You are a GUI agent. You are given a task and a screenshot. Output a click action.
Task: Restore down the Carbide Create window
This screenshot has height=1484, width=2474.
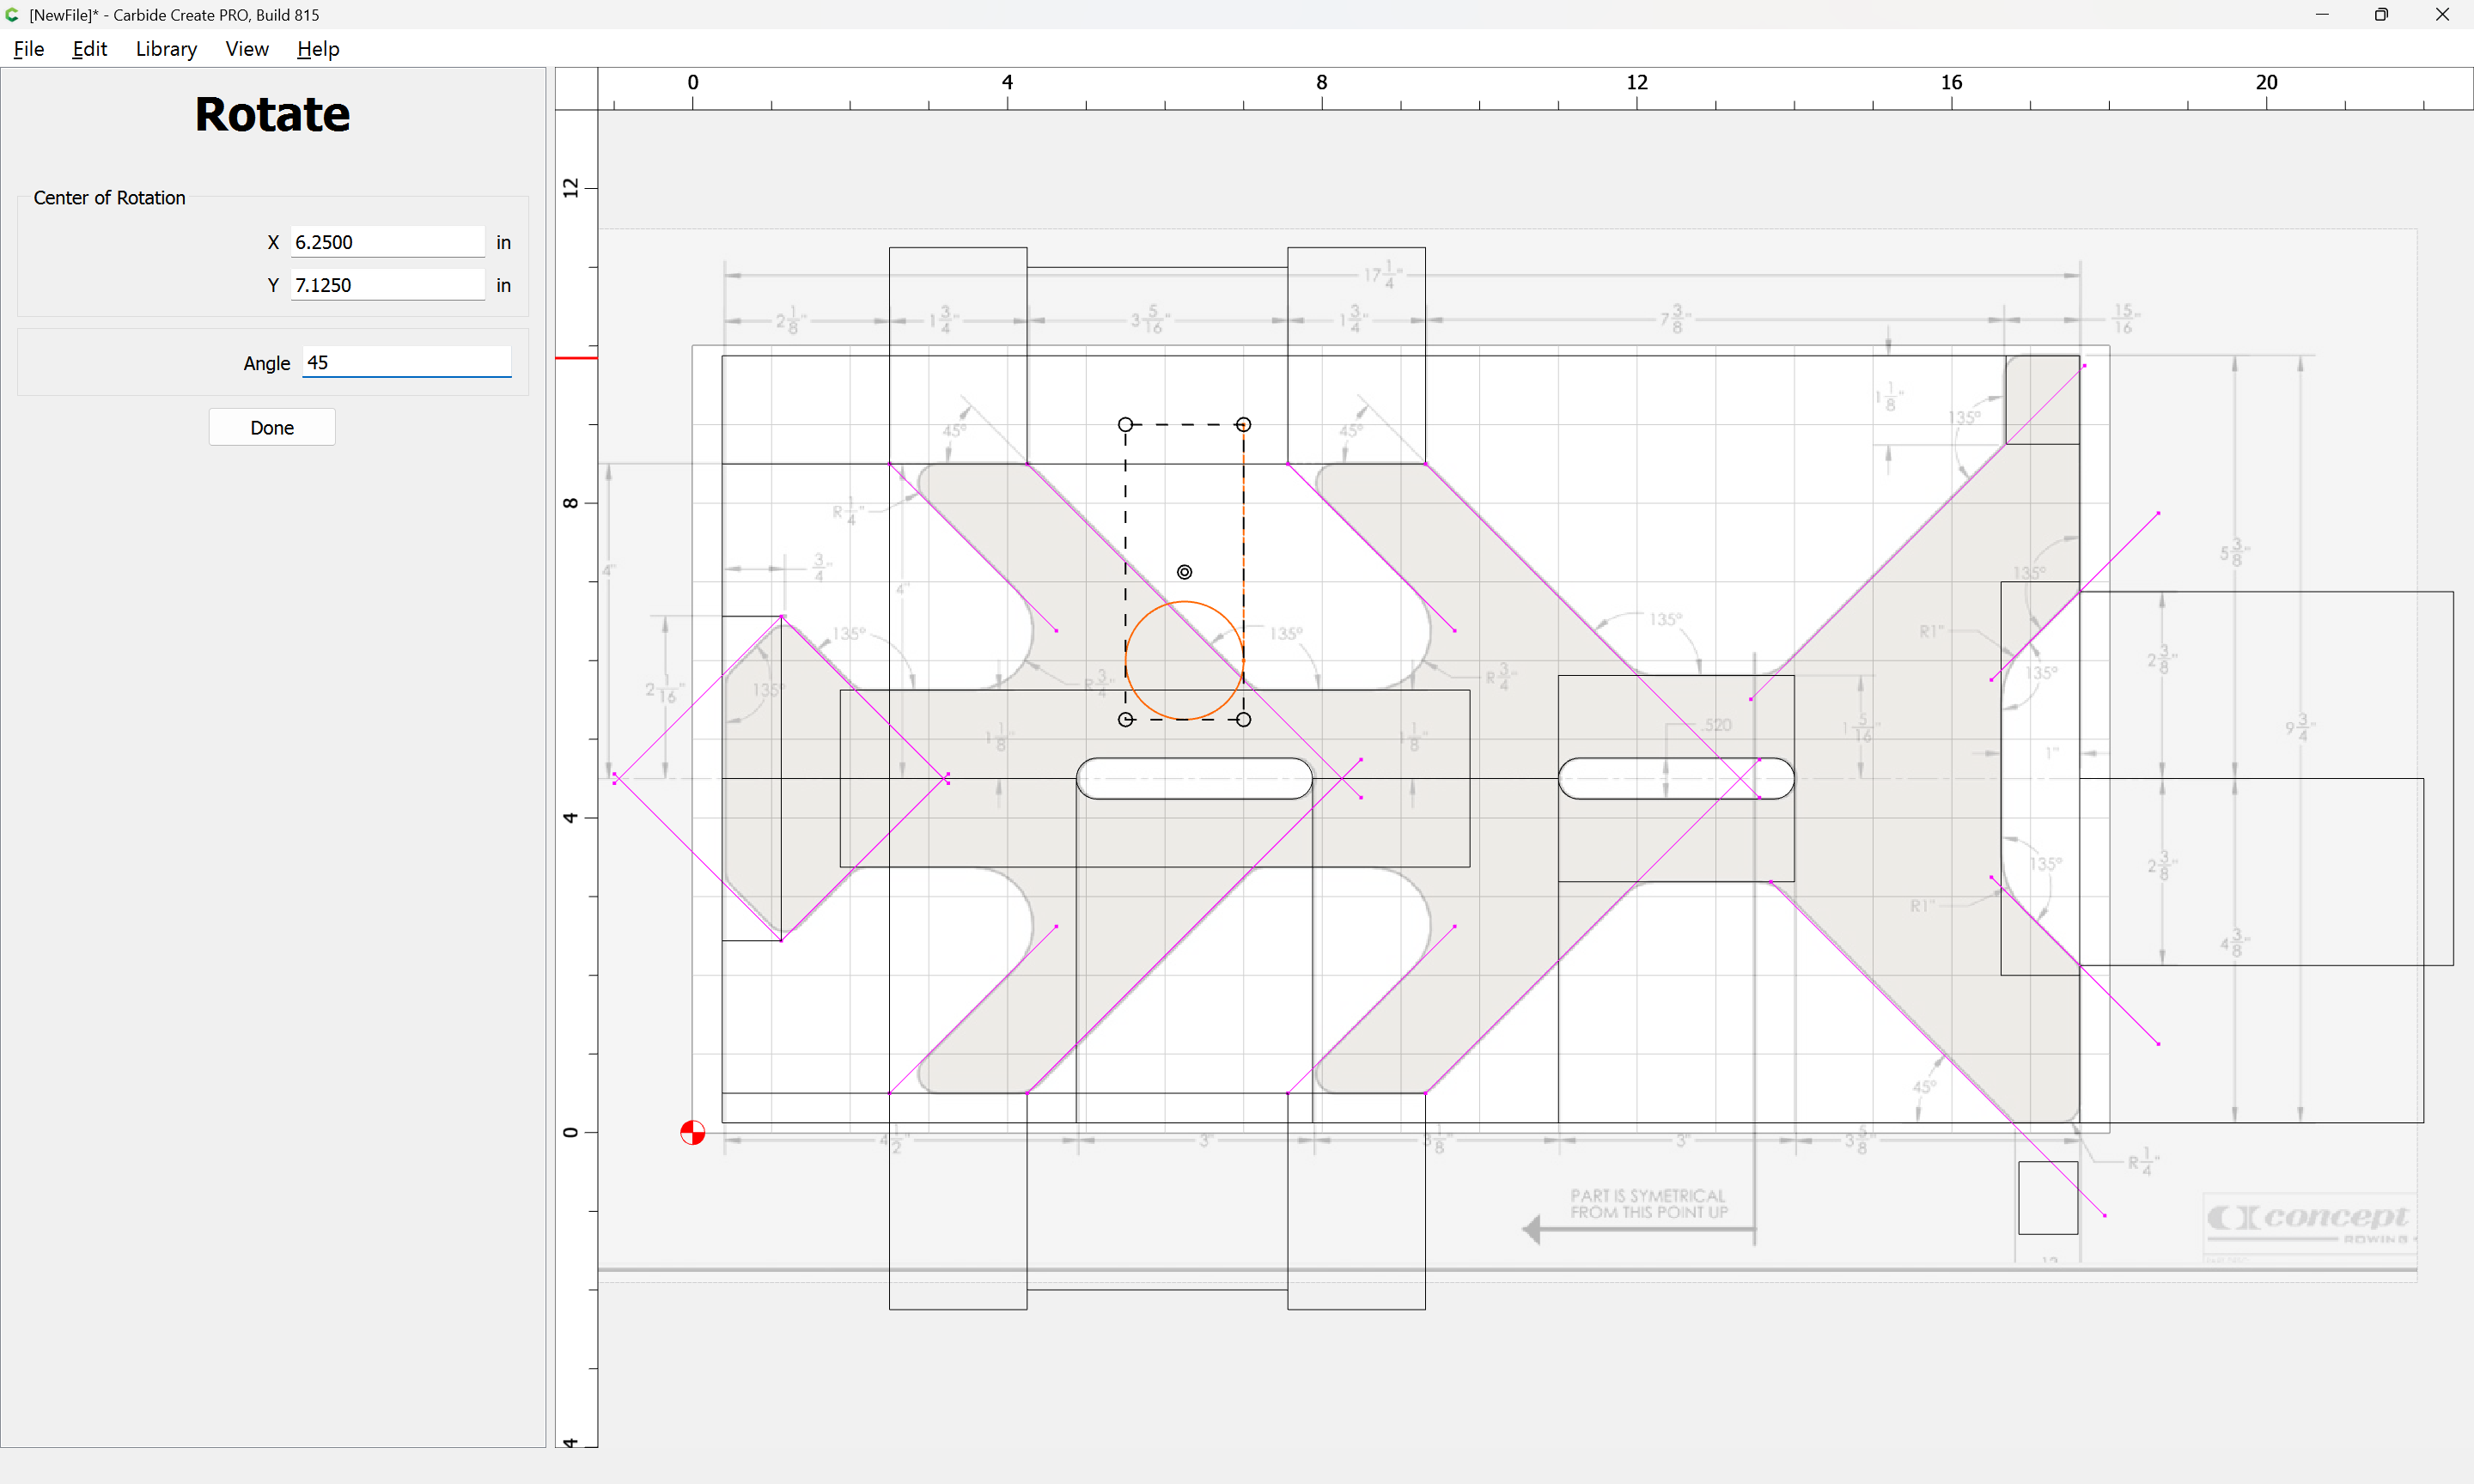(x=2381, y=14)
